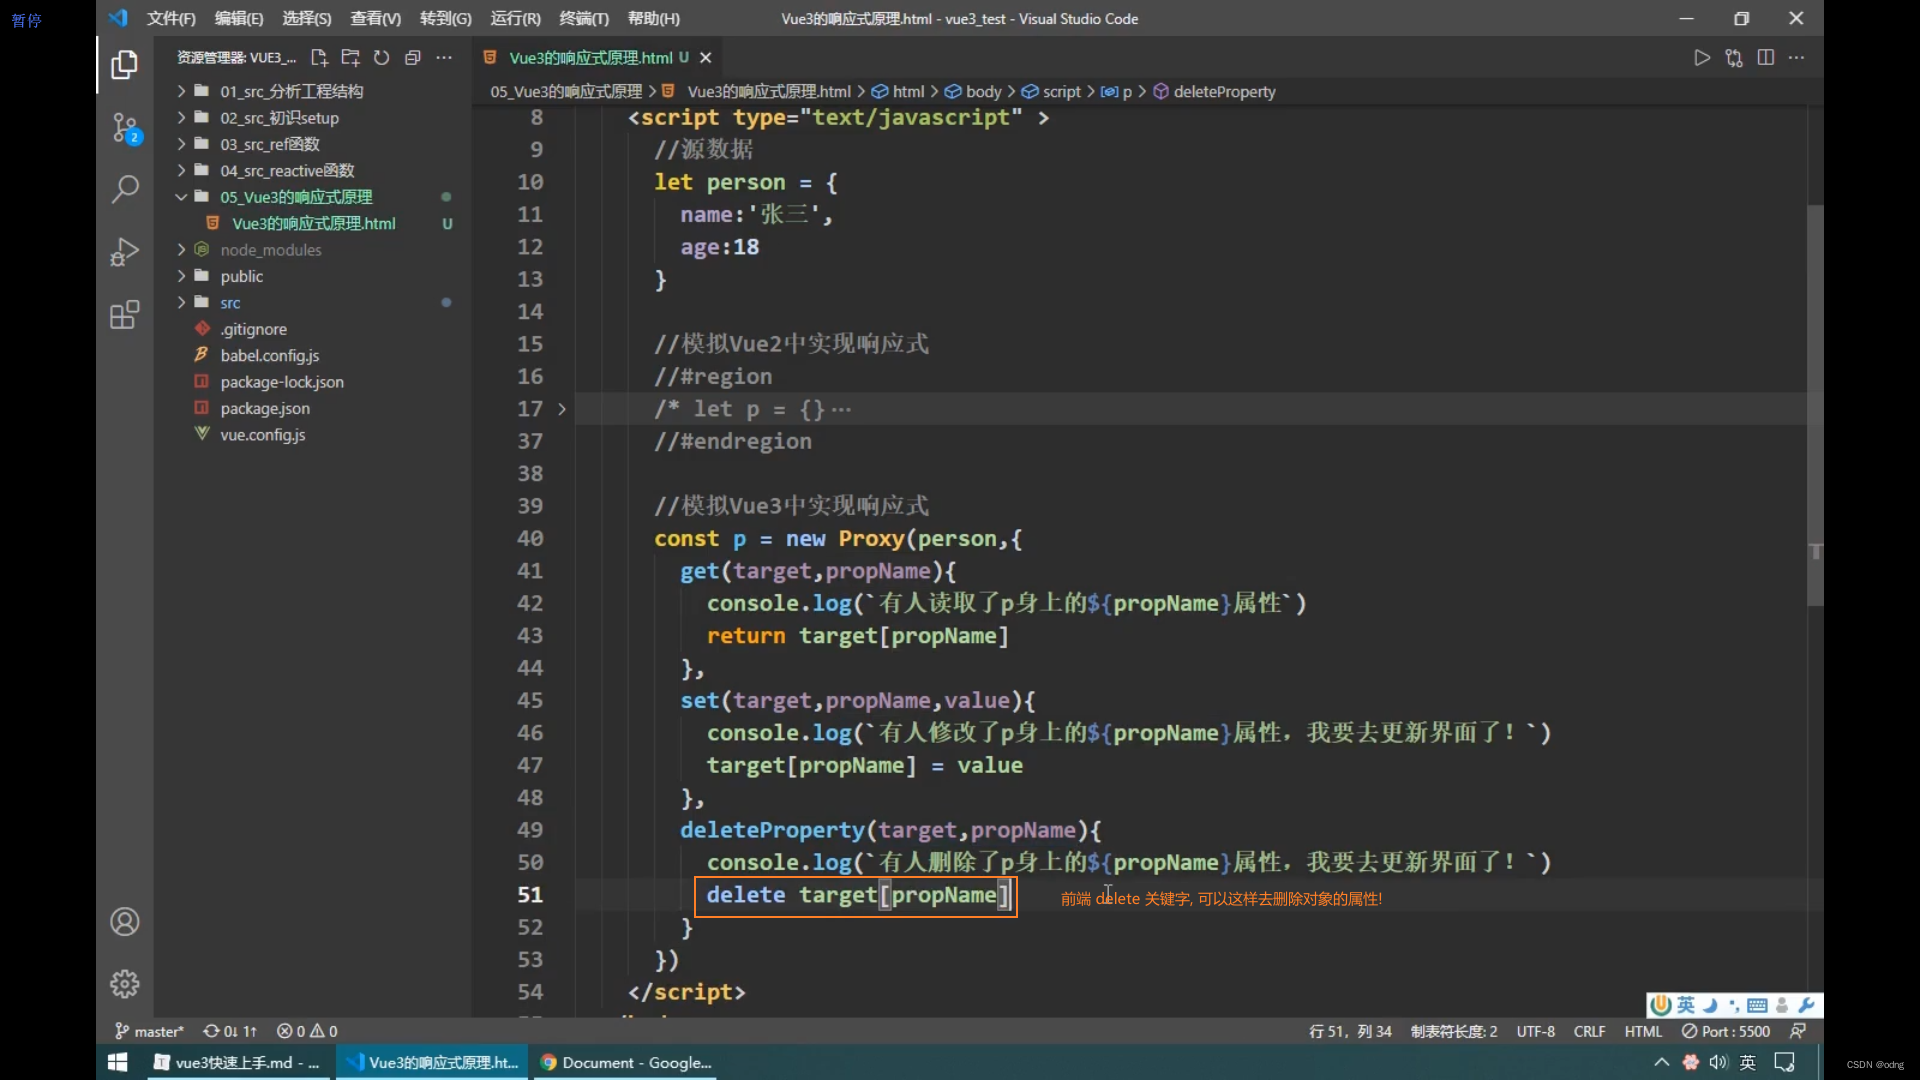The width and height of the screenshot is (1920, 1080).
Task: Click the script breadcrumb item
Action: point(1051,91)
